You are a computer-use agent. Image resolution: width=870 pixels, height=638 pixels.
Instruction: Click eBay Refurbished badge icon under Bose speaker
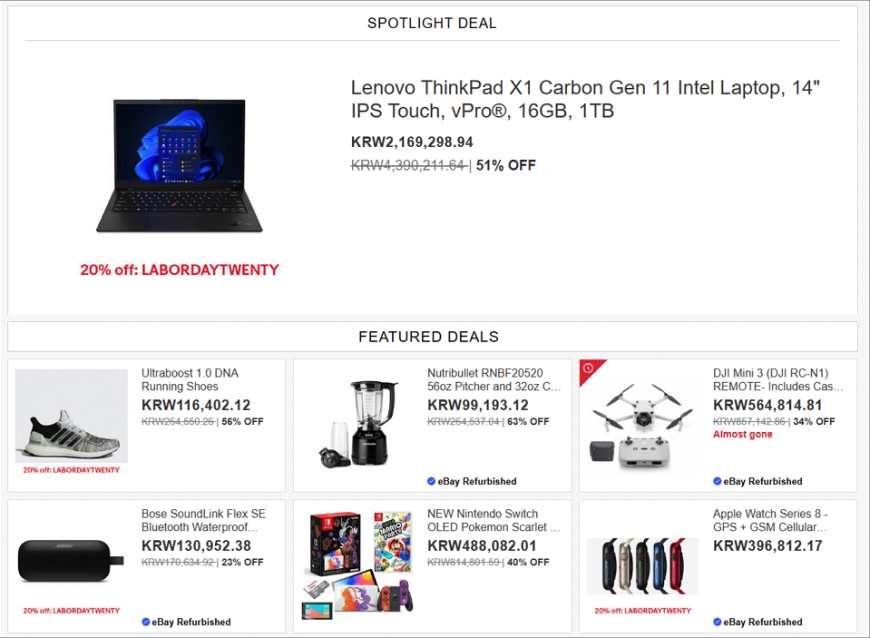pyautogui.click(x=145, y=622)
